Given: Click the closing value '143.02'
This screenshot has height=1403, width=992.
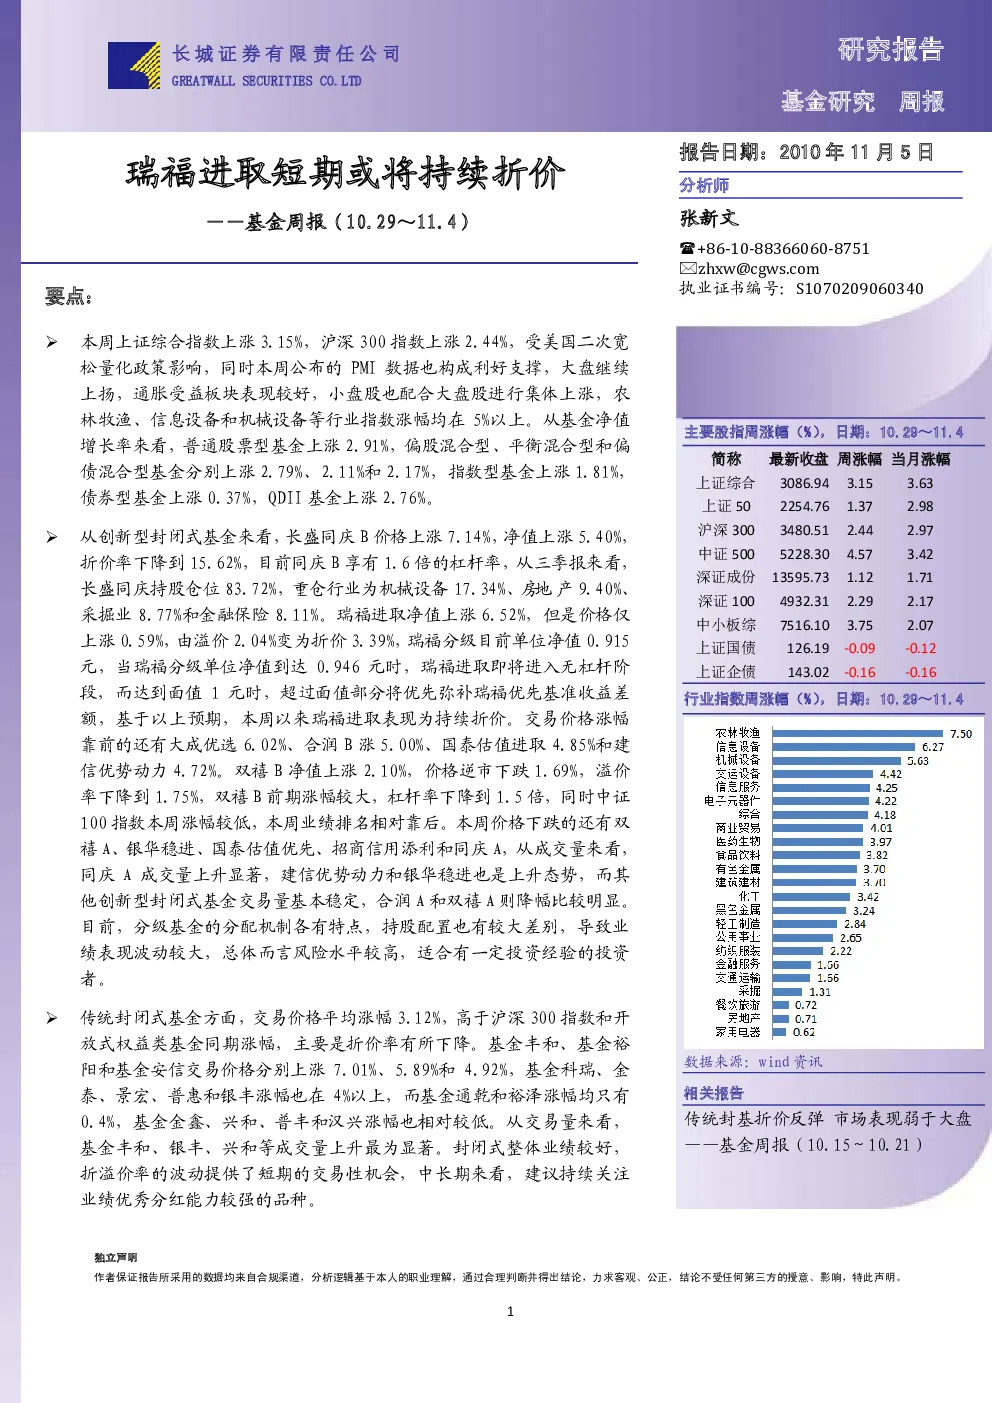Looking at the screenshot, I should click(808, 672).
